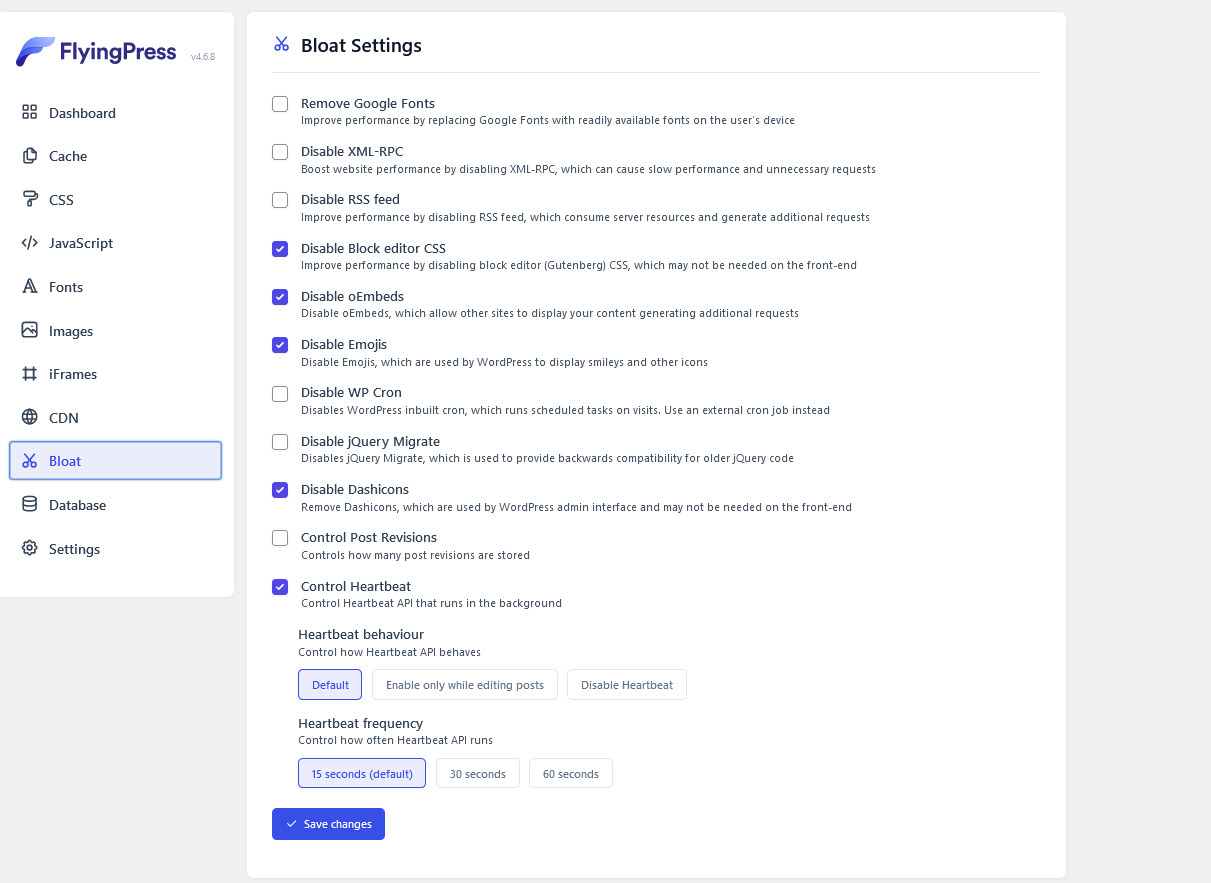The width and height of the screenshot is (1211, 883).
Task: Uncheck the Control Heartbeat checkbox
Action: coord(280,587)
